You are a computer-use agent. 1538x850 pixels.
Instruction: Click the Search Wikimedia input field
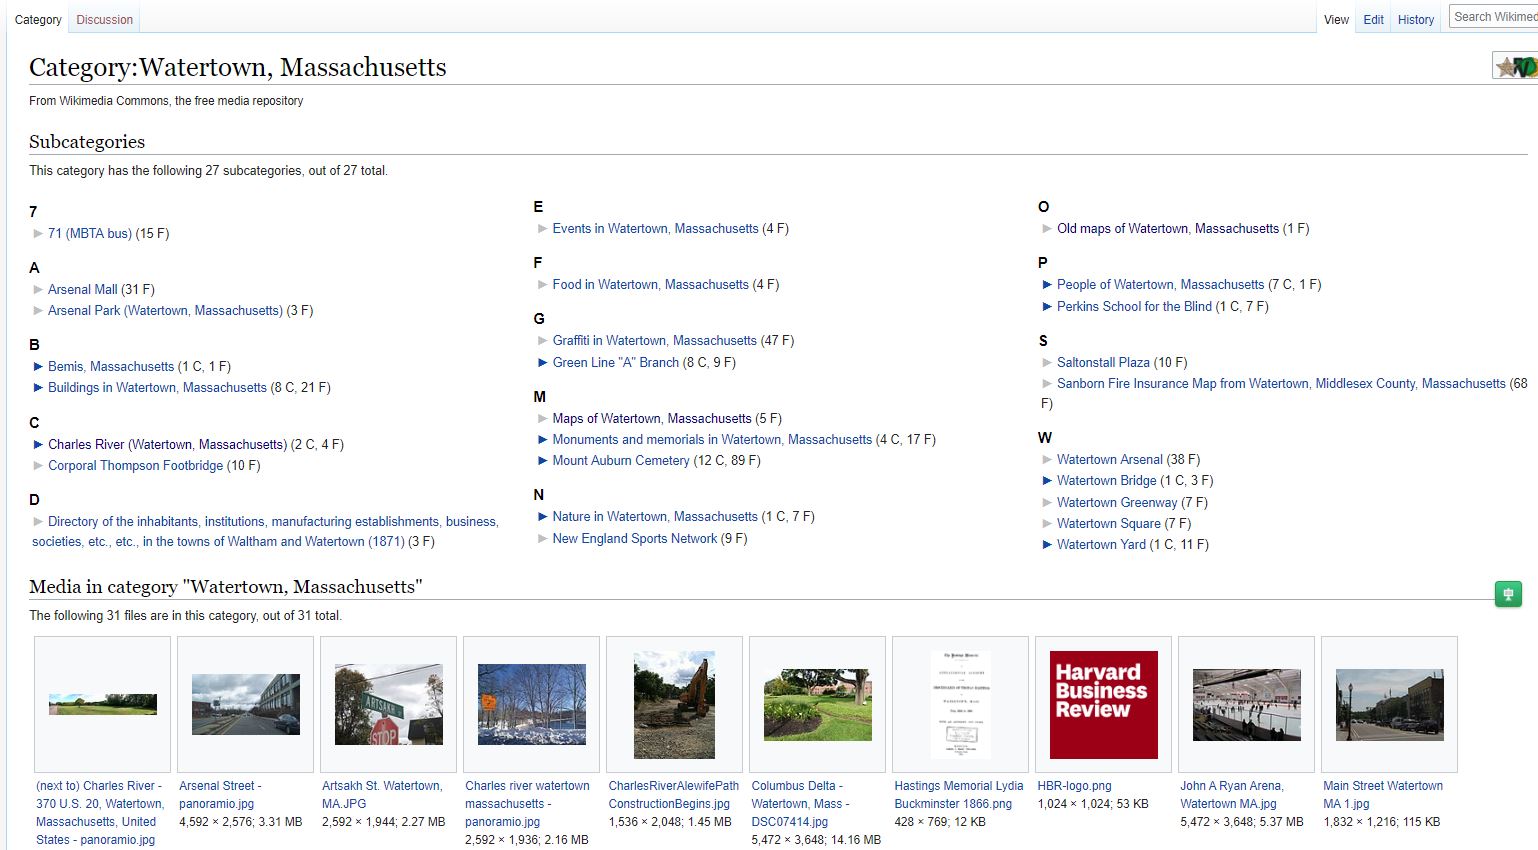coord(1494,17)
